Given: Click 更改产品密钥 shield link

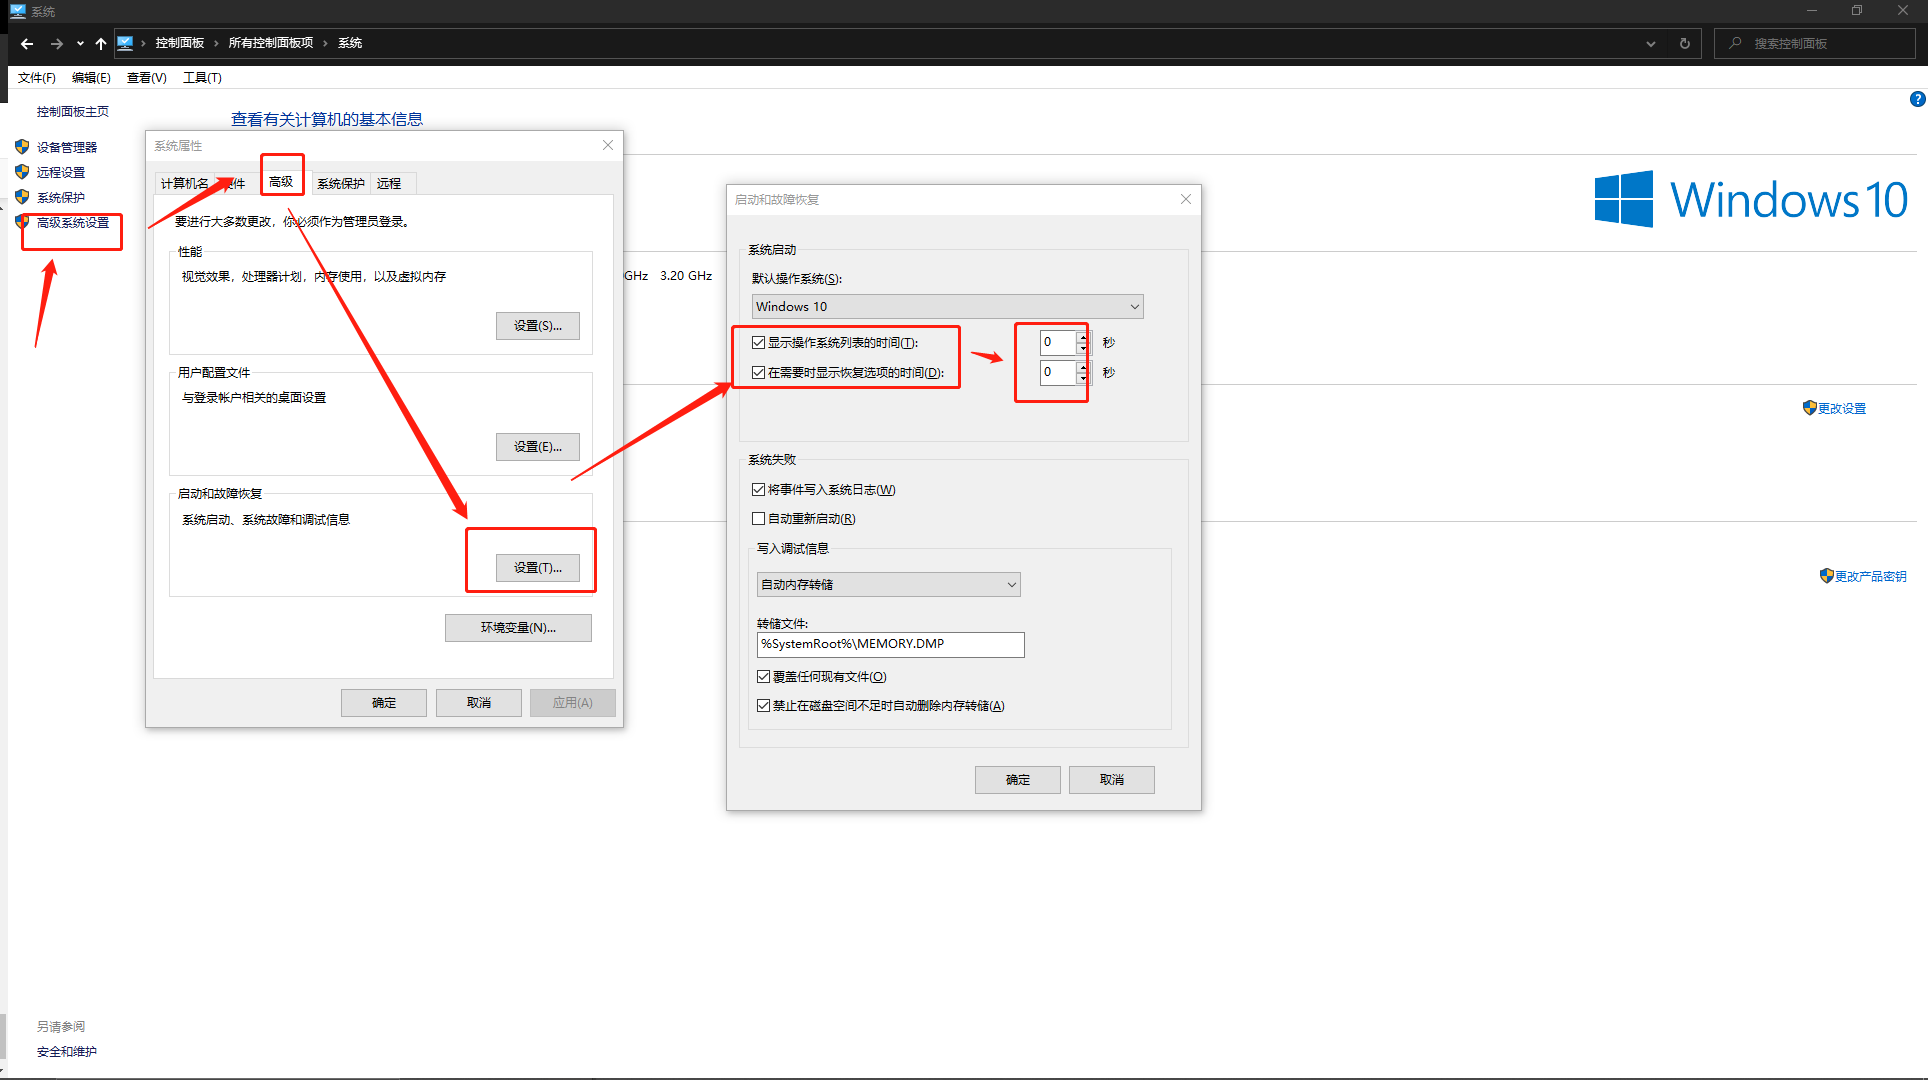Looking at the screenshot, I should coord(1869,576).
